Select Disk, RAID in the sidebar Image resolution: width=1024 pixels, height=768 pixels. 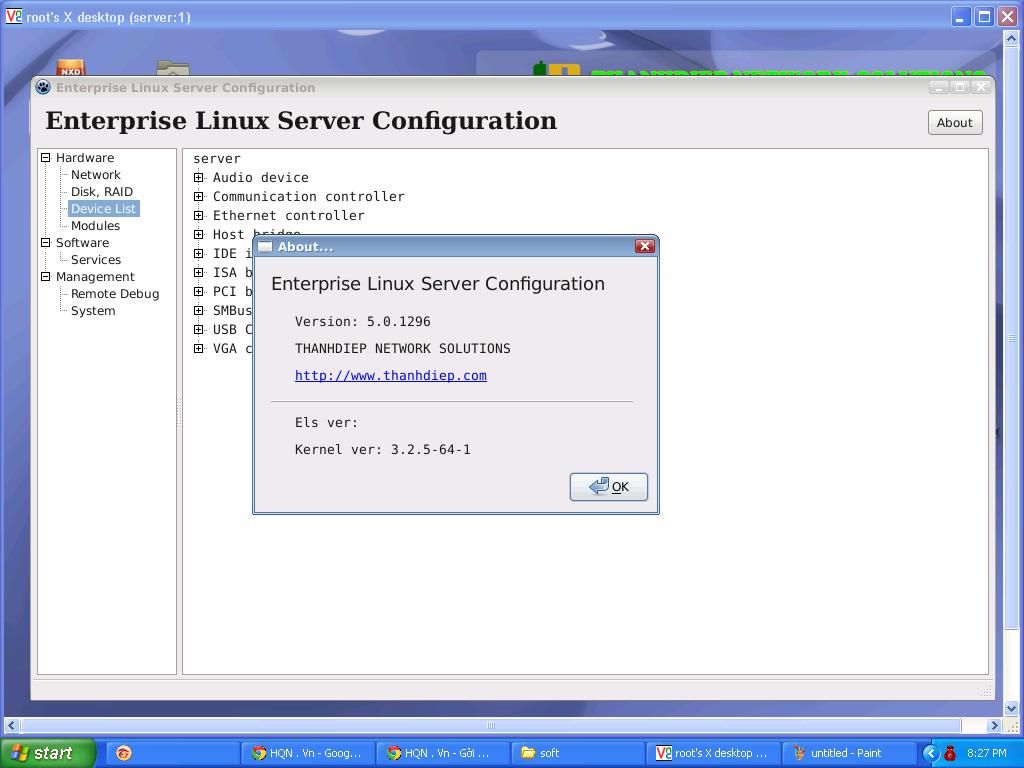pyautogui.click(x=101, y=192)
